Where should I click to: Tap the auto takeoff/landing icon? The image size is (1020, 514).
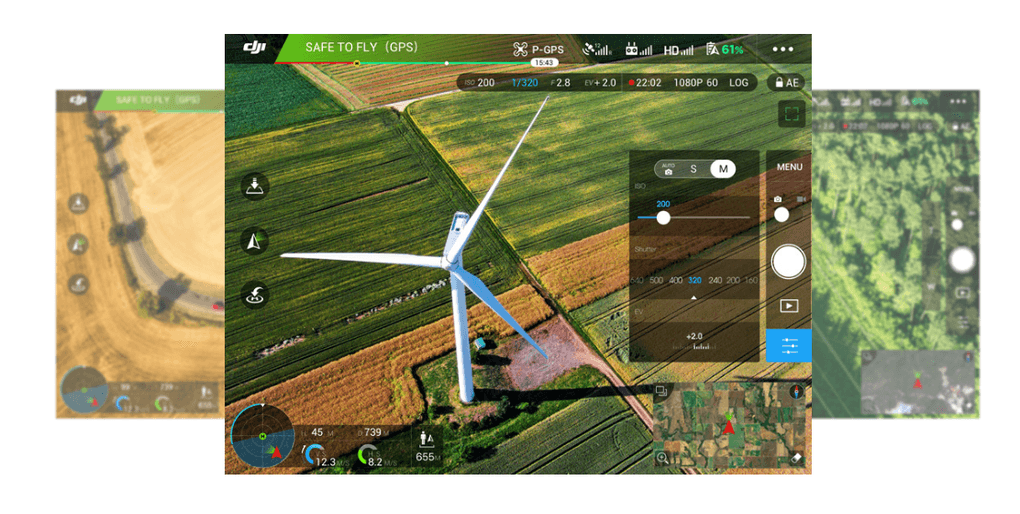255,186
